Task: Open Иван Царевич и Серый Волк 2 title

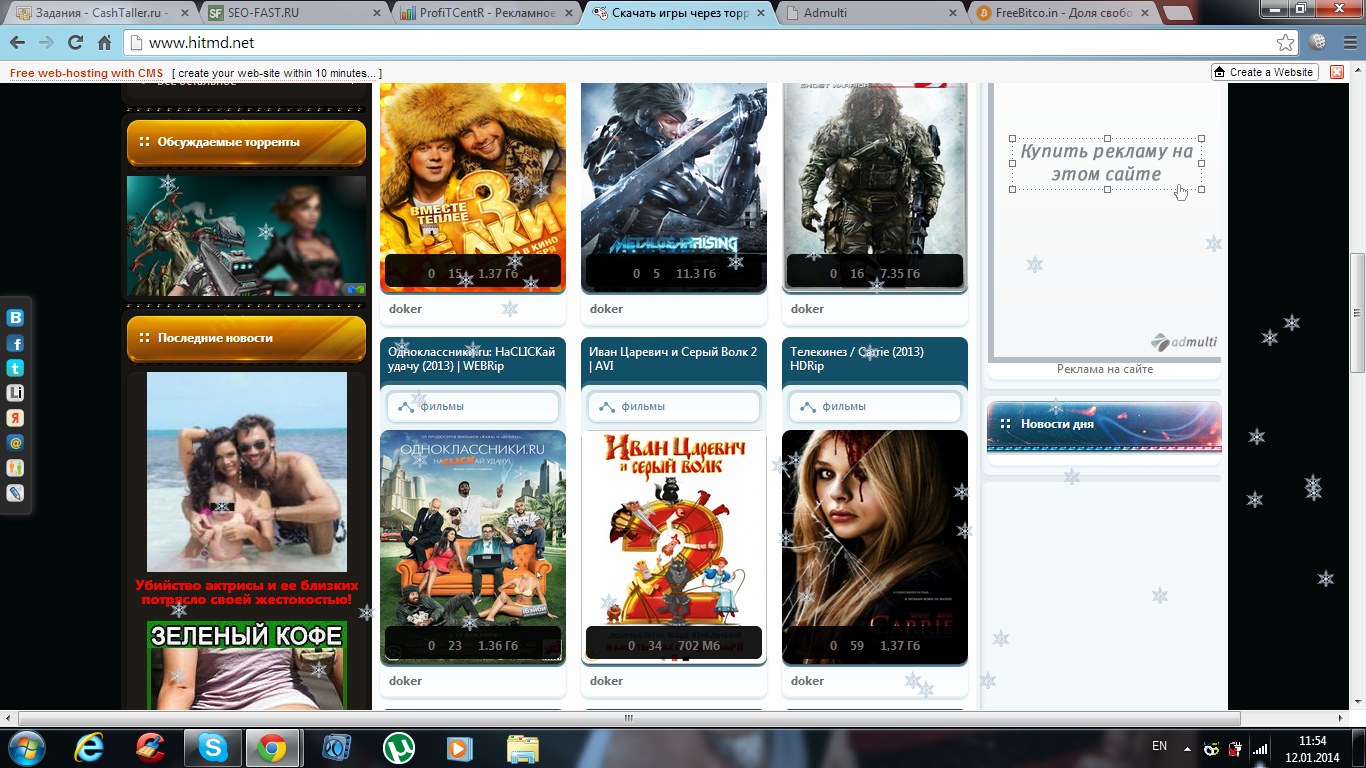Action: pyautogui.click(x=673, y=358)
